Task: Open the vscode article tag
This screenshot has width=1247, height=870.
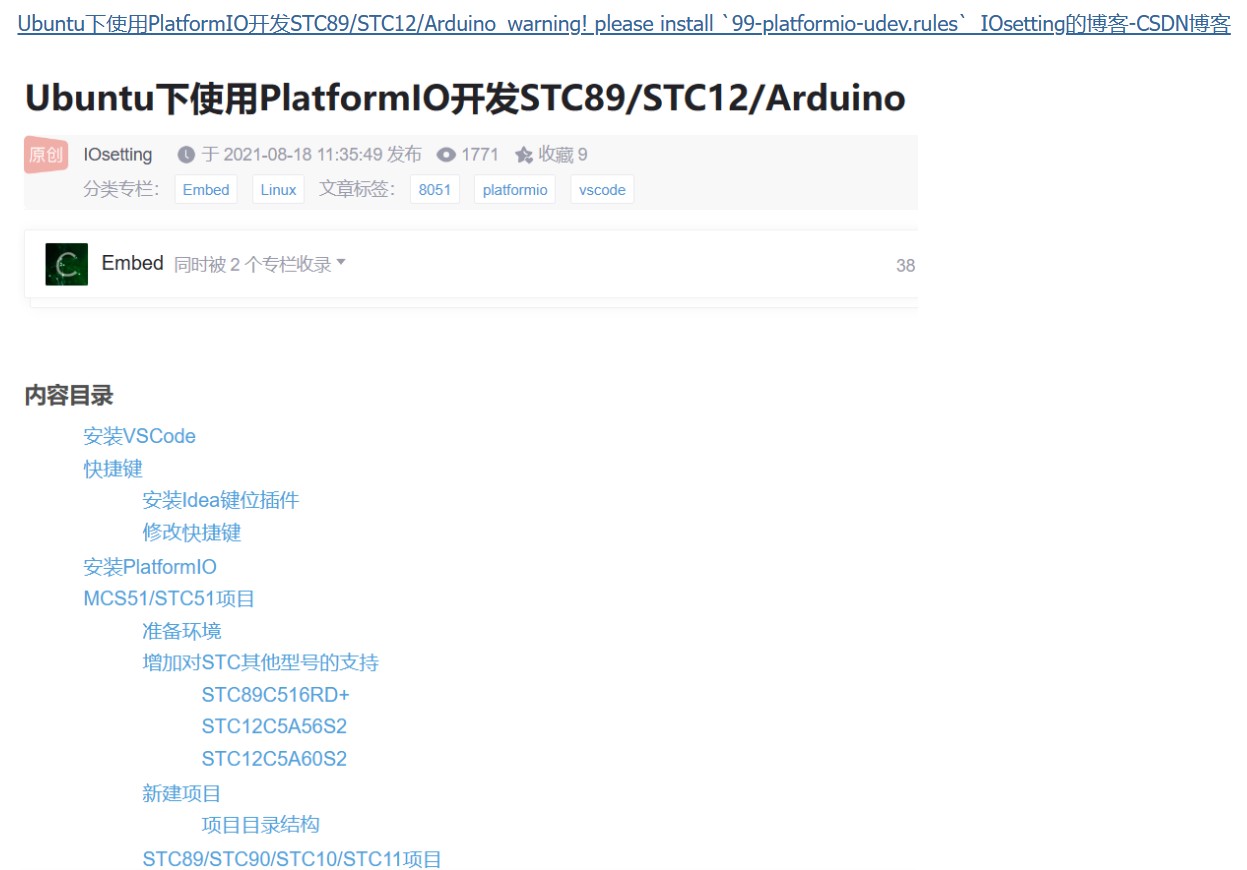Action: click(601, 189)
